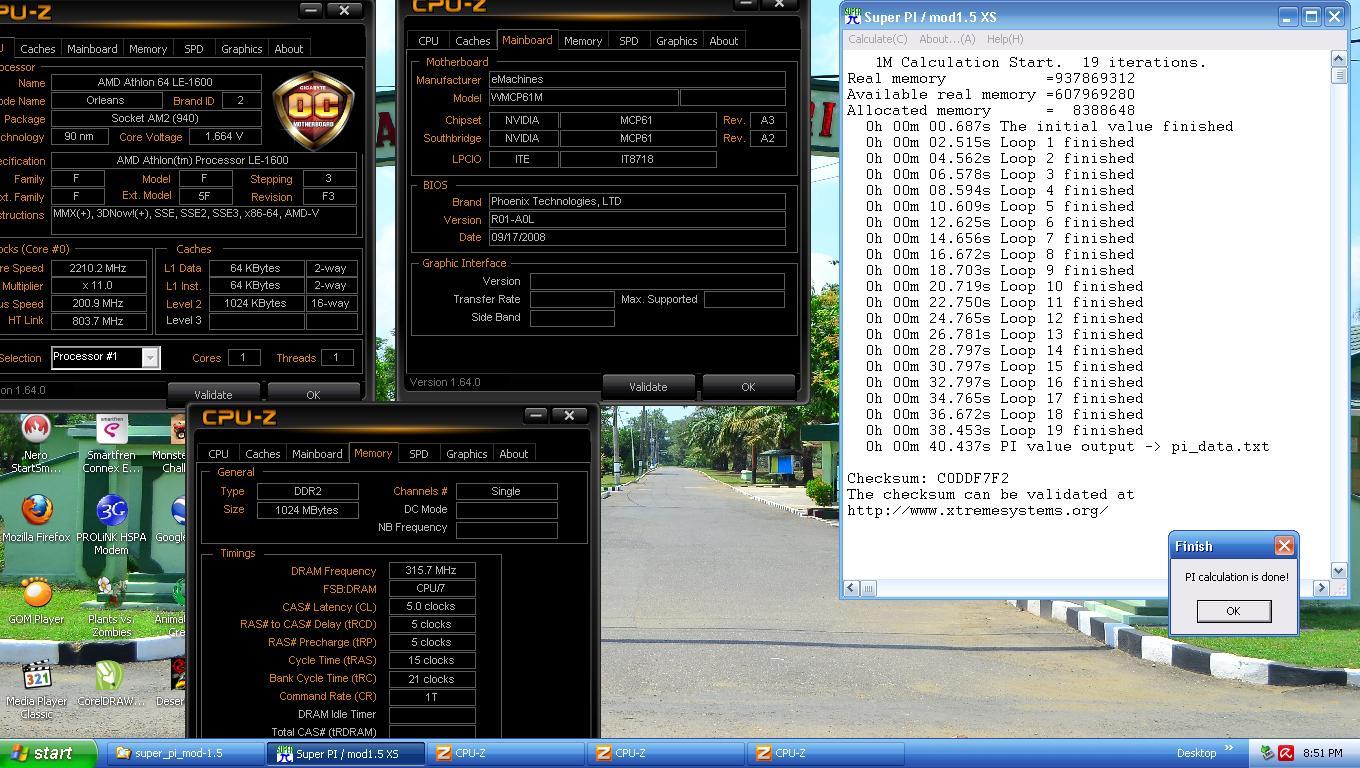
Task: Select Memory tab in Mainboard window
Action: (582, 41)
